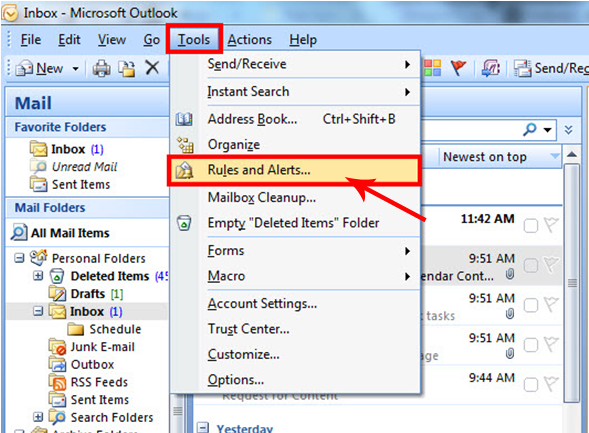Open the Actions menu

249,39
